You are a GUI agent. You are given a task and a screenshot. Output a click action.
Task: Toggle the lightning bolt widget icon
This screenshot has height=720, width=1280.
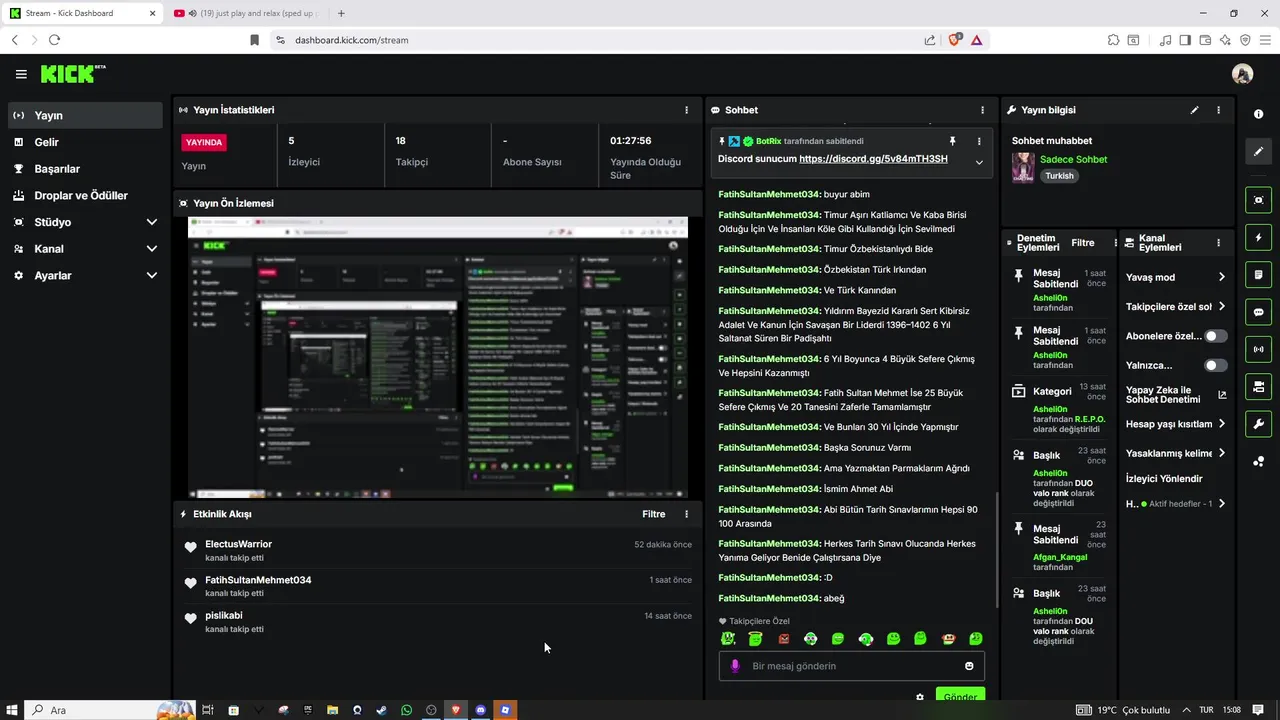pyautogui.click(x=1258, y=237)
